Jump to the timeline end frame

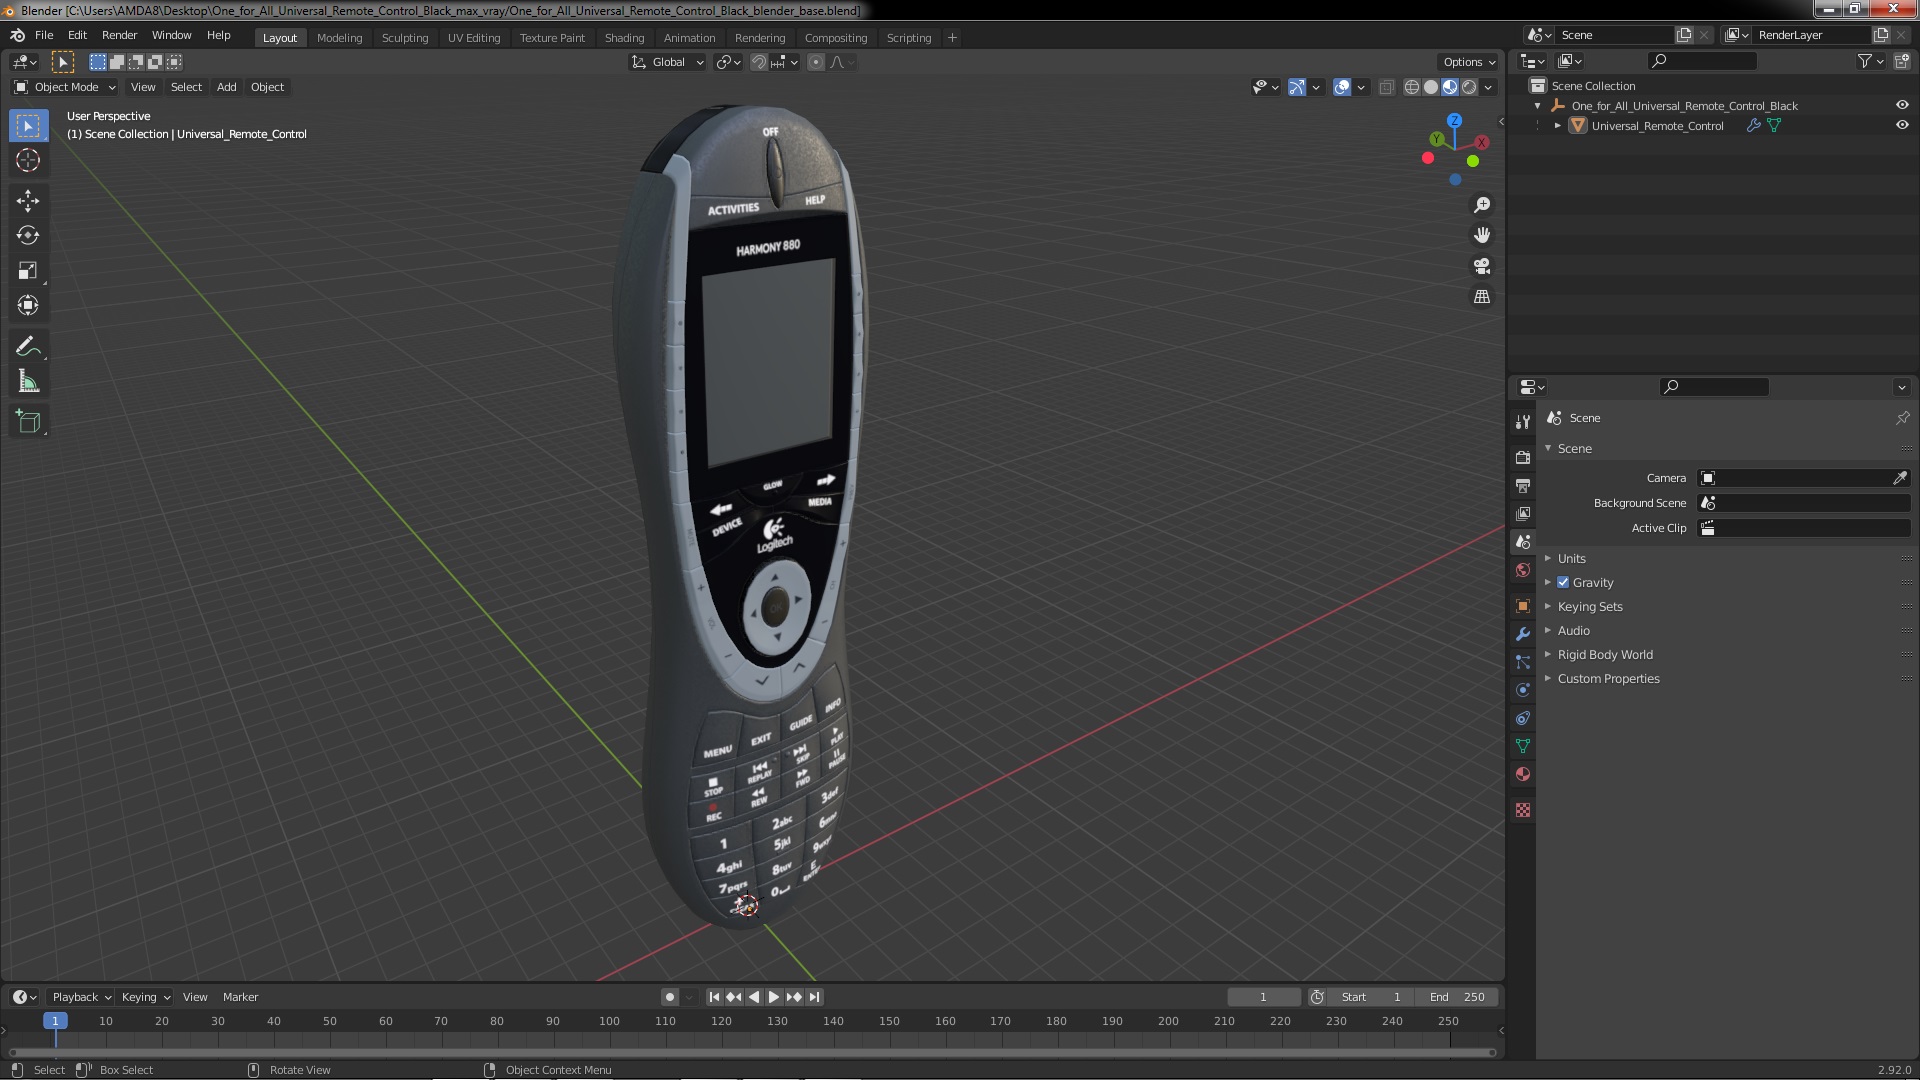(815, 997)
